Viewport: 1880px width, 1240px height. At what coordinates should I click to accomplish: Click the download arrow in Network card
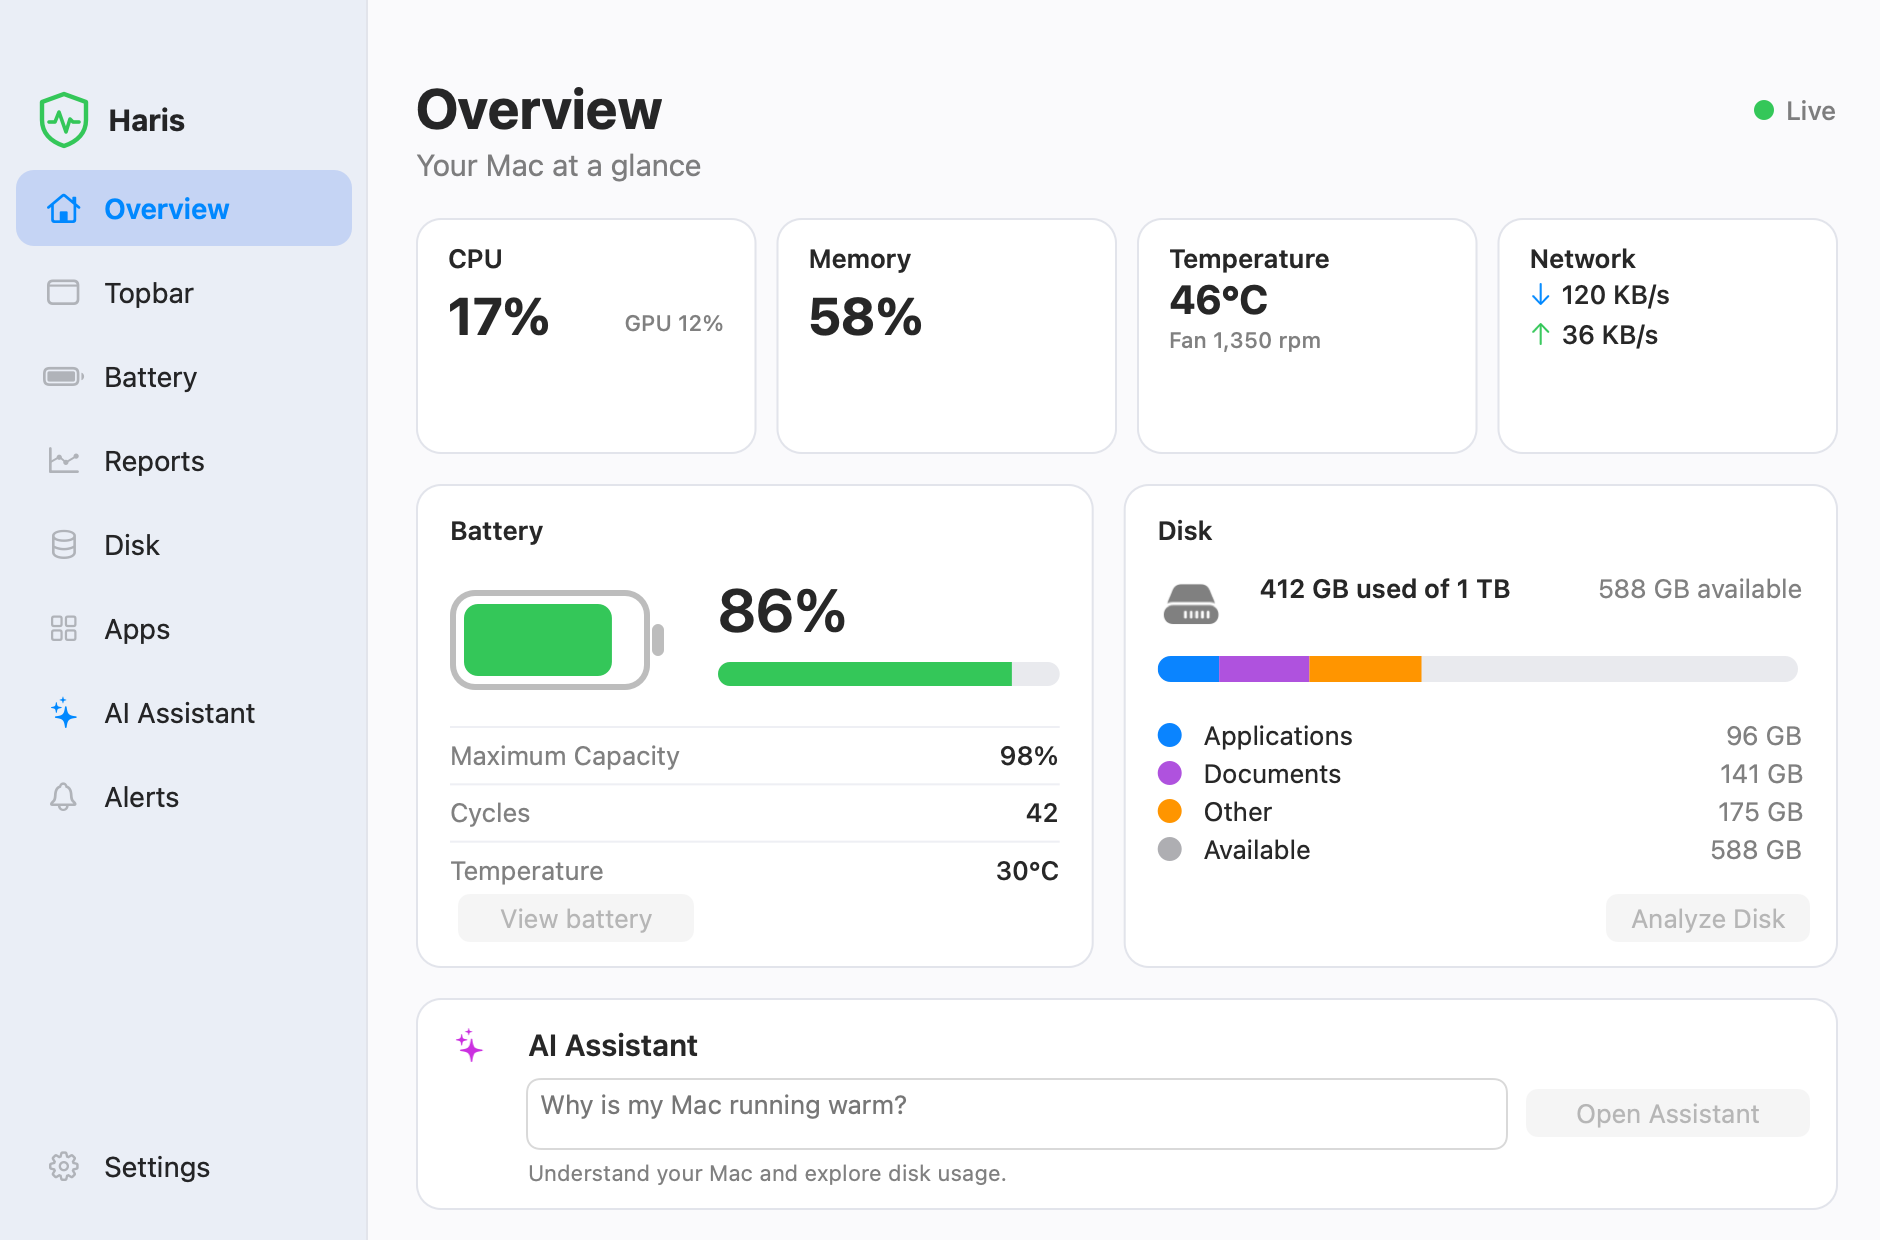[1541, 294]
